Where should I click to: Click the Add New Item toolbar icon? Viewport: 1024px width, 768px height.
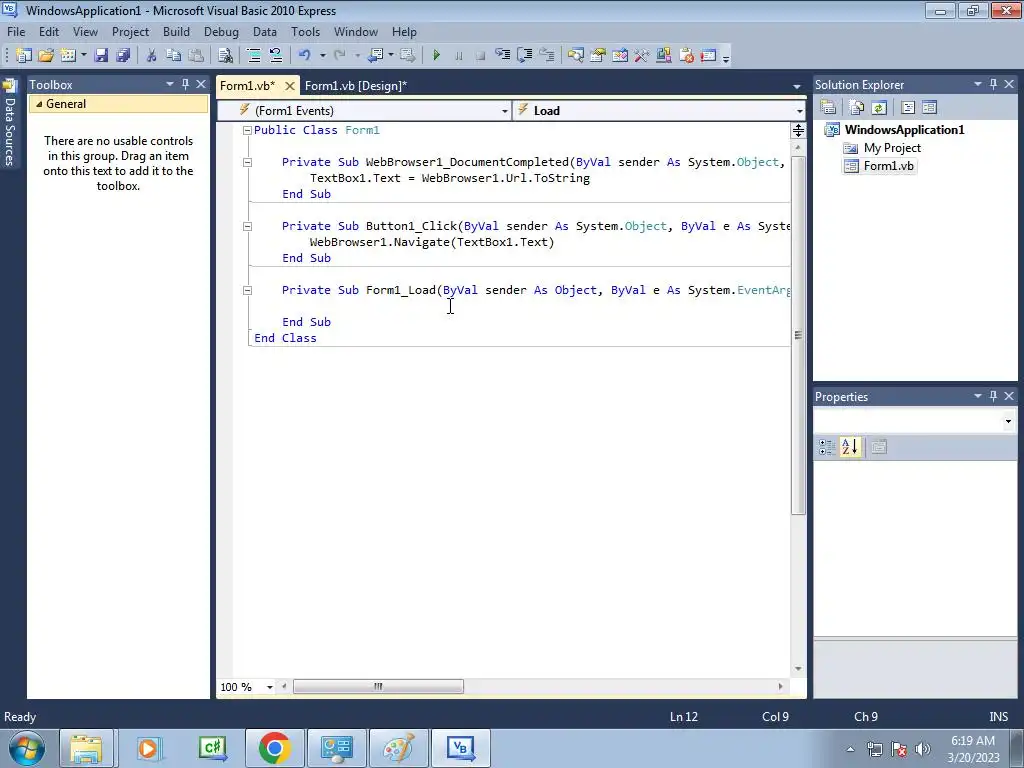pos(68,56)
